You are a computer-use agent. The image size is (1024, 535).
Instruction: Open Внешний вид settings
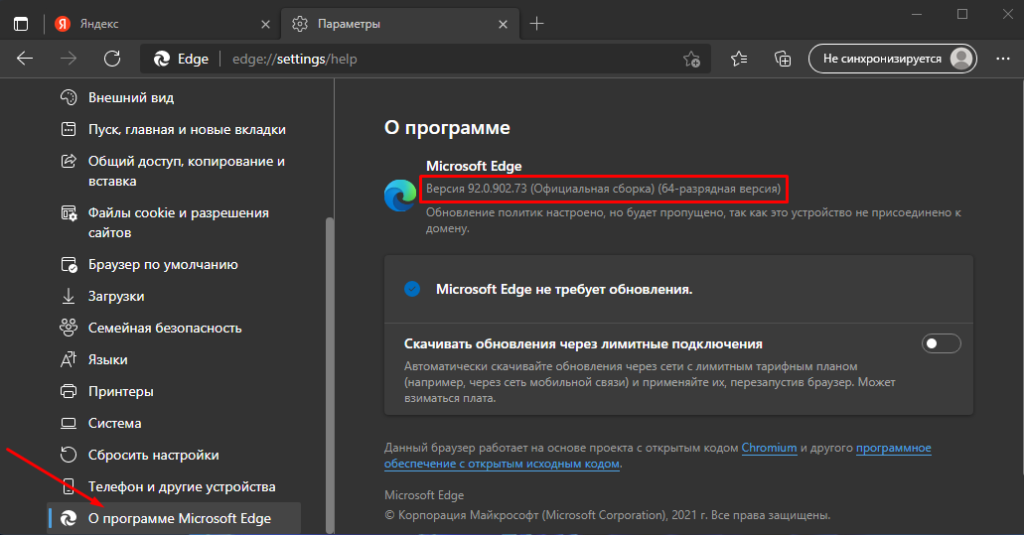click(x=176, y=97)
